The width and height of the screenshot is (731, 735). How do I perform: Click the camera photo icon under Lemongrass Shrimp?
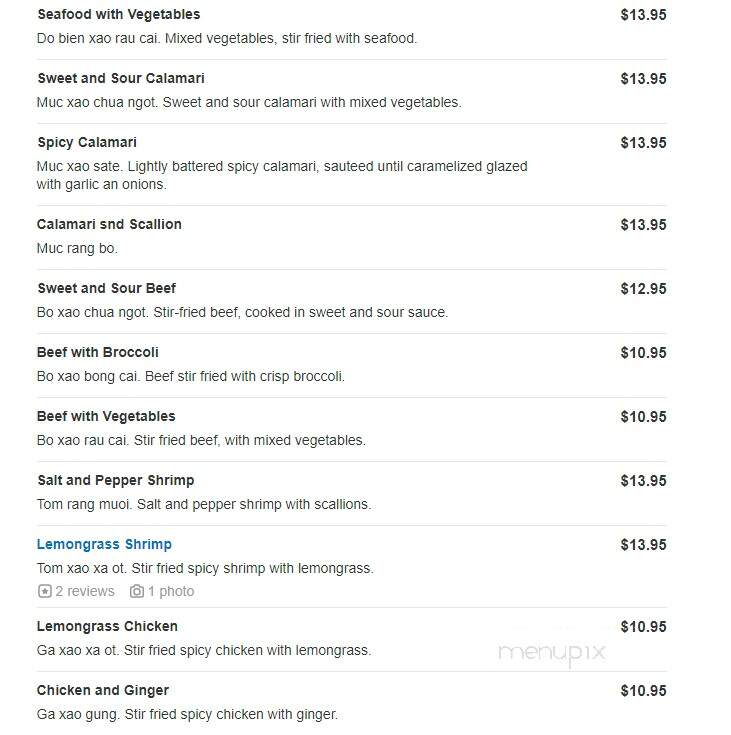(137, 591)
